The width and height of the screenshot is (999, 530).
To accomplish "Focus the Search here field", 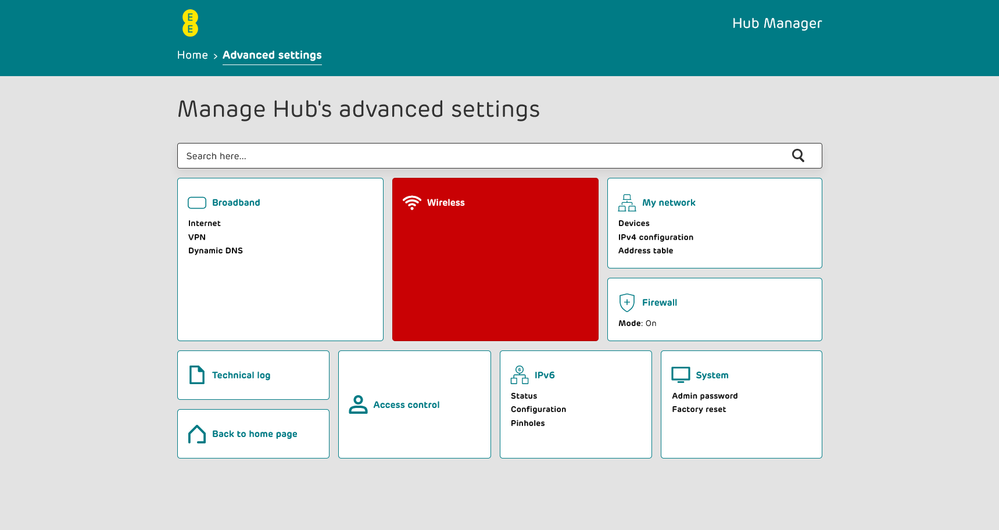I will [500, 155].
